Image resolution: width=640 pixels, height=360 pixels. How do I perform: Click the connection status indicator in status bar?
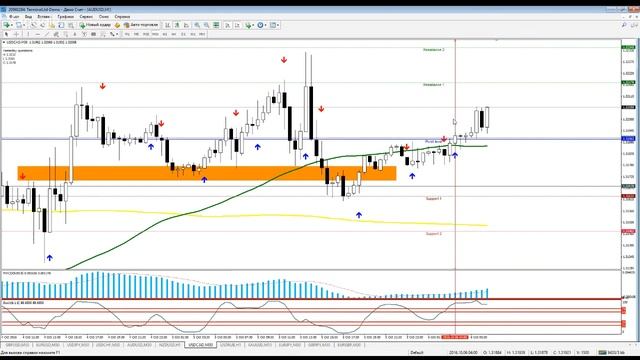point(612,352)
